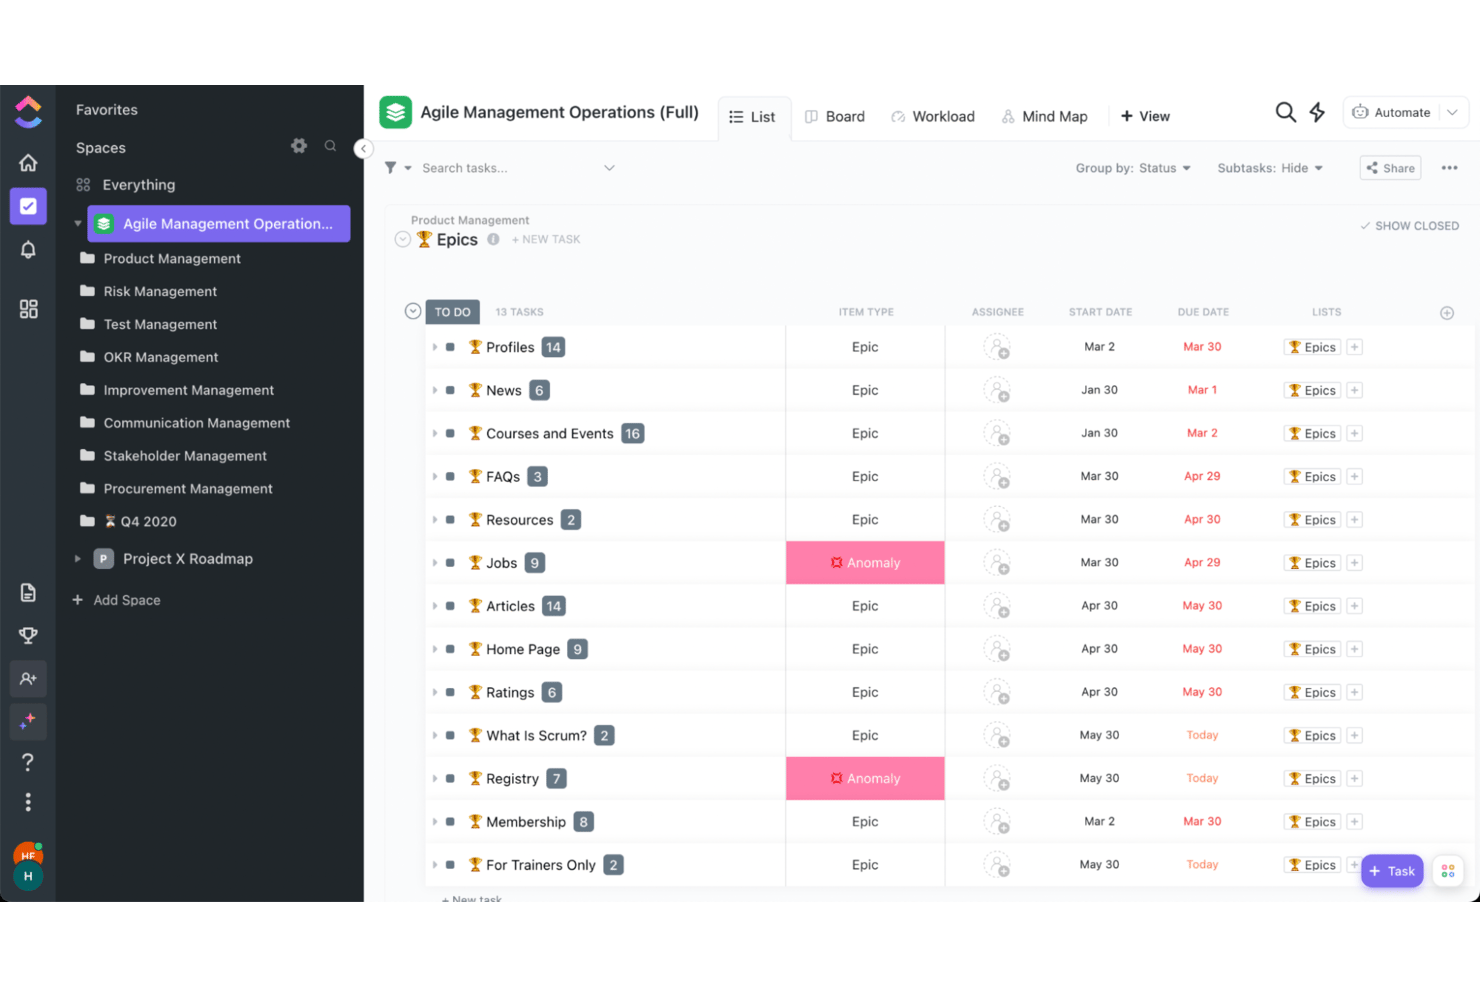The height and width of the screenshot is (987, 1480).
Task: Toggle Show Closed tasks
Action: click(x=1409, y=226)
